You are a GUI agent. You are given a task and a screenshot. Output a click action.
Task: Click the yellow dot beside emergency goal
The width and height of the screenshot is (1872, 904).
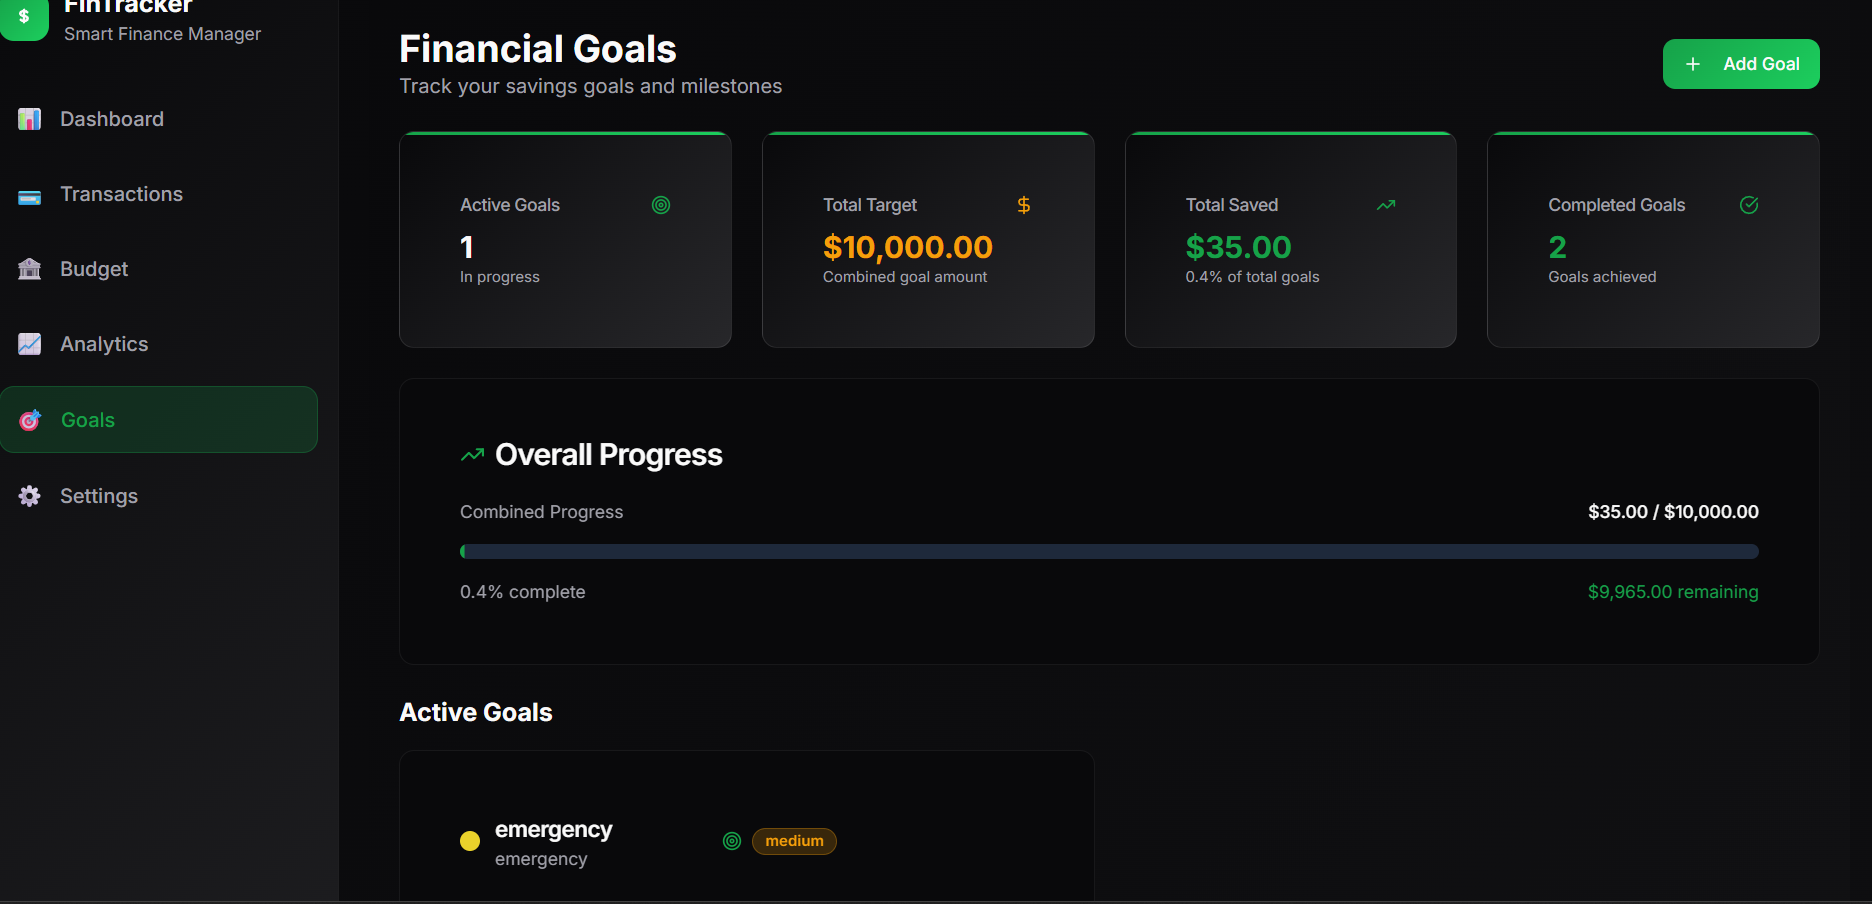click(470, 841)
